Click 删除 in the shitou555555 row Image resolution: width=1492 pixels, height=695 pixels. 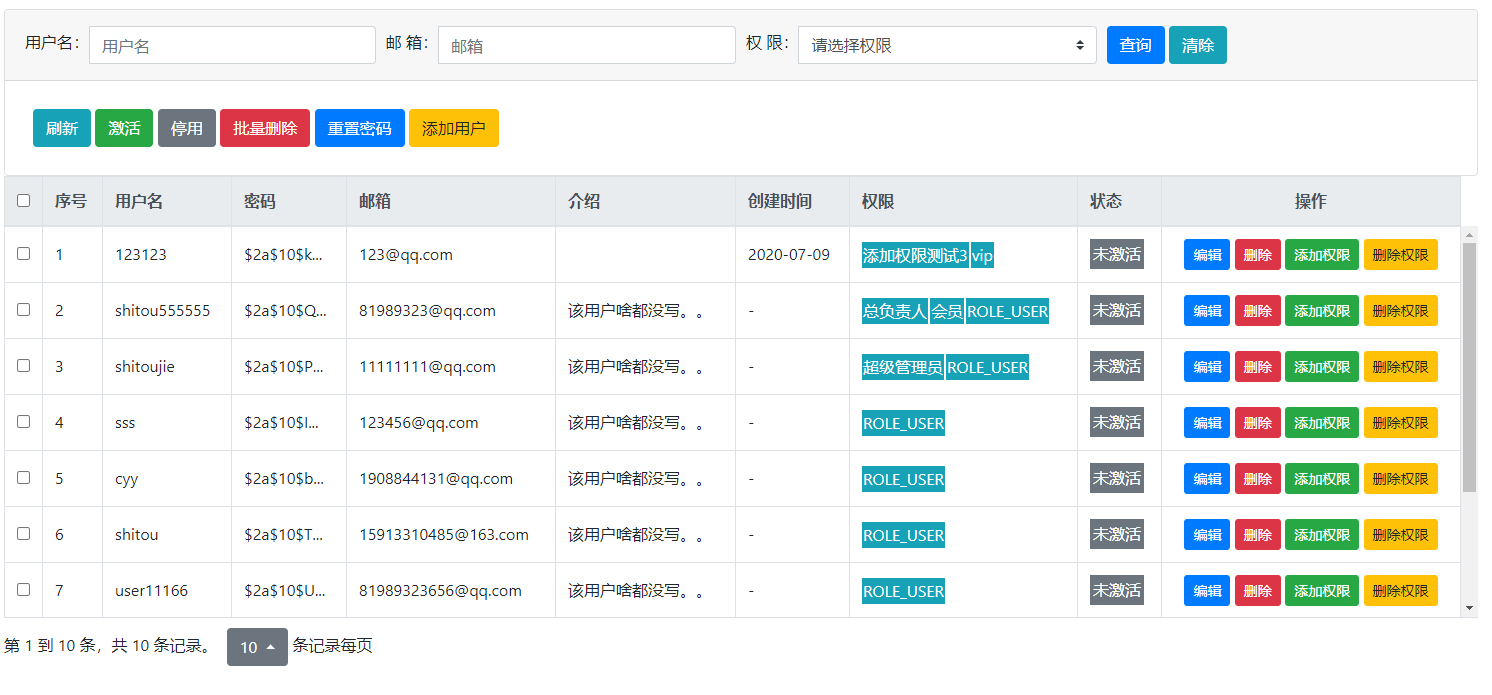(x=1258, y=311)
